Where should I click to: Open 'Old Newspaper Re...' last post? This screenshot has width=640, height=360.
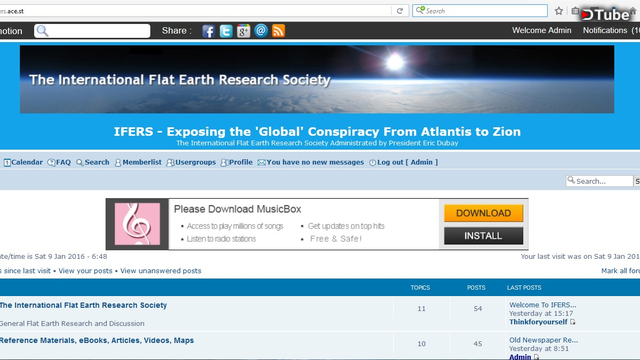pos(543,340)
